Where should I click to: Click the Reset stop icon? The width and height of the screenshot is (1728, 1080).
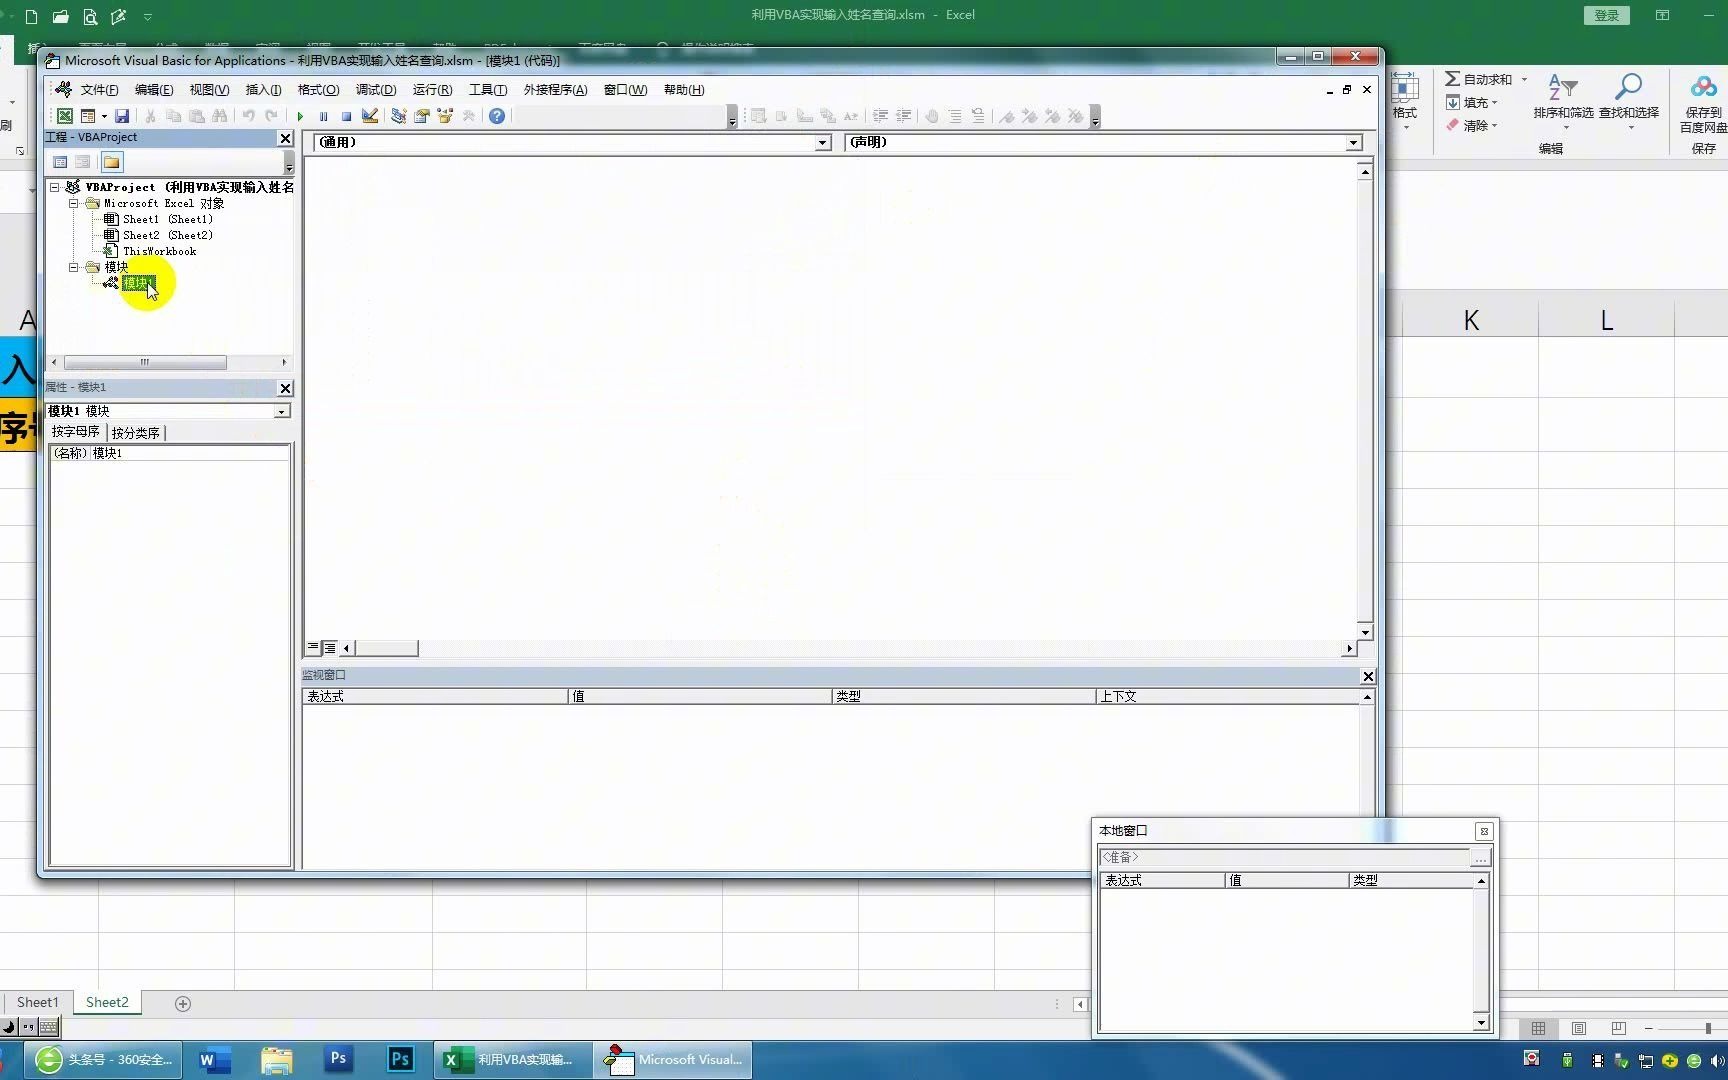click(346, 116)
